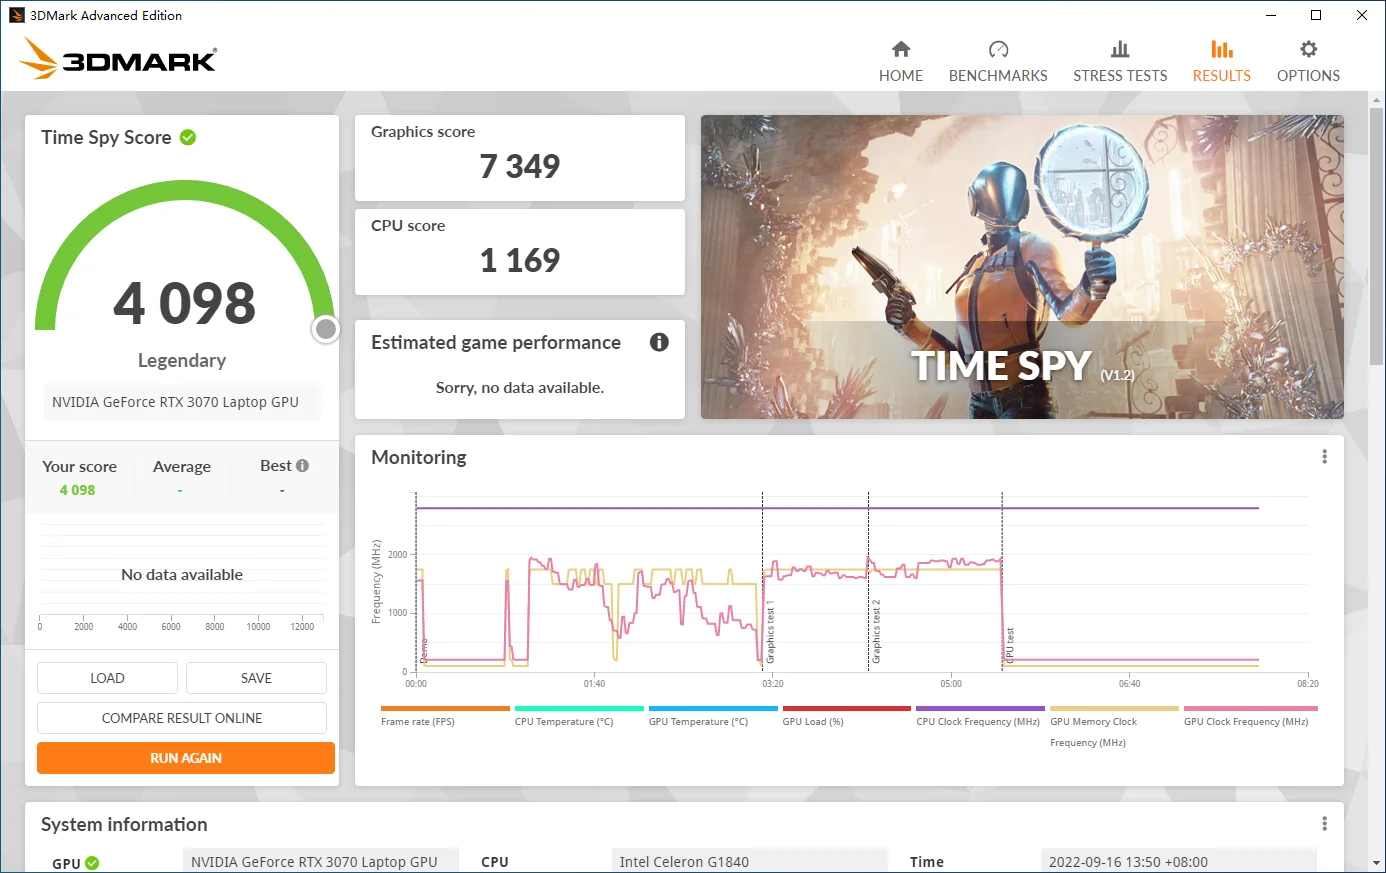Click the Time Spy banner image
Screen dimensions: 1386x873
click(x=1022, y=267)
